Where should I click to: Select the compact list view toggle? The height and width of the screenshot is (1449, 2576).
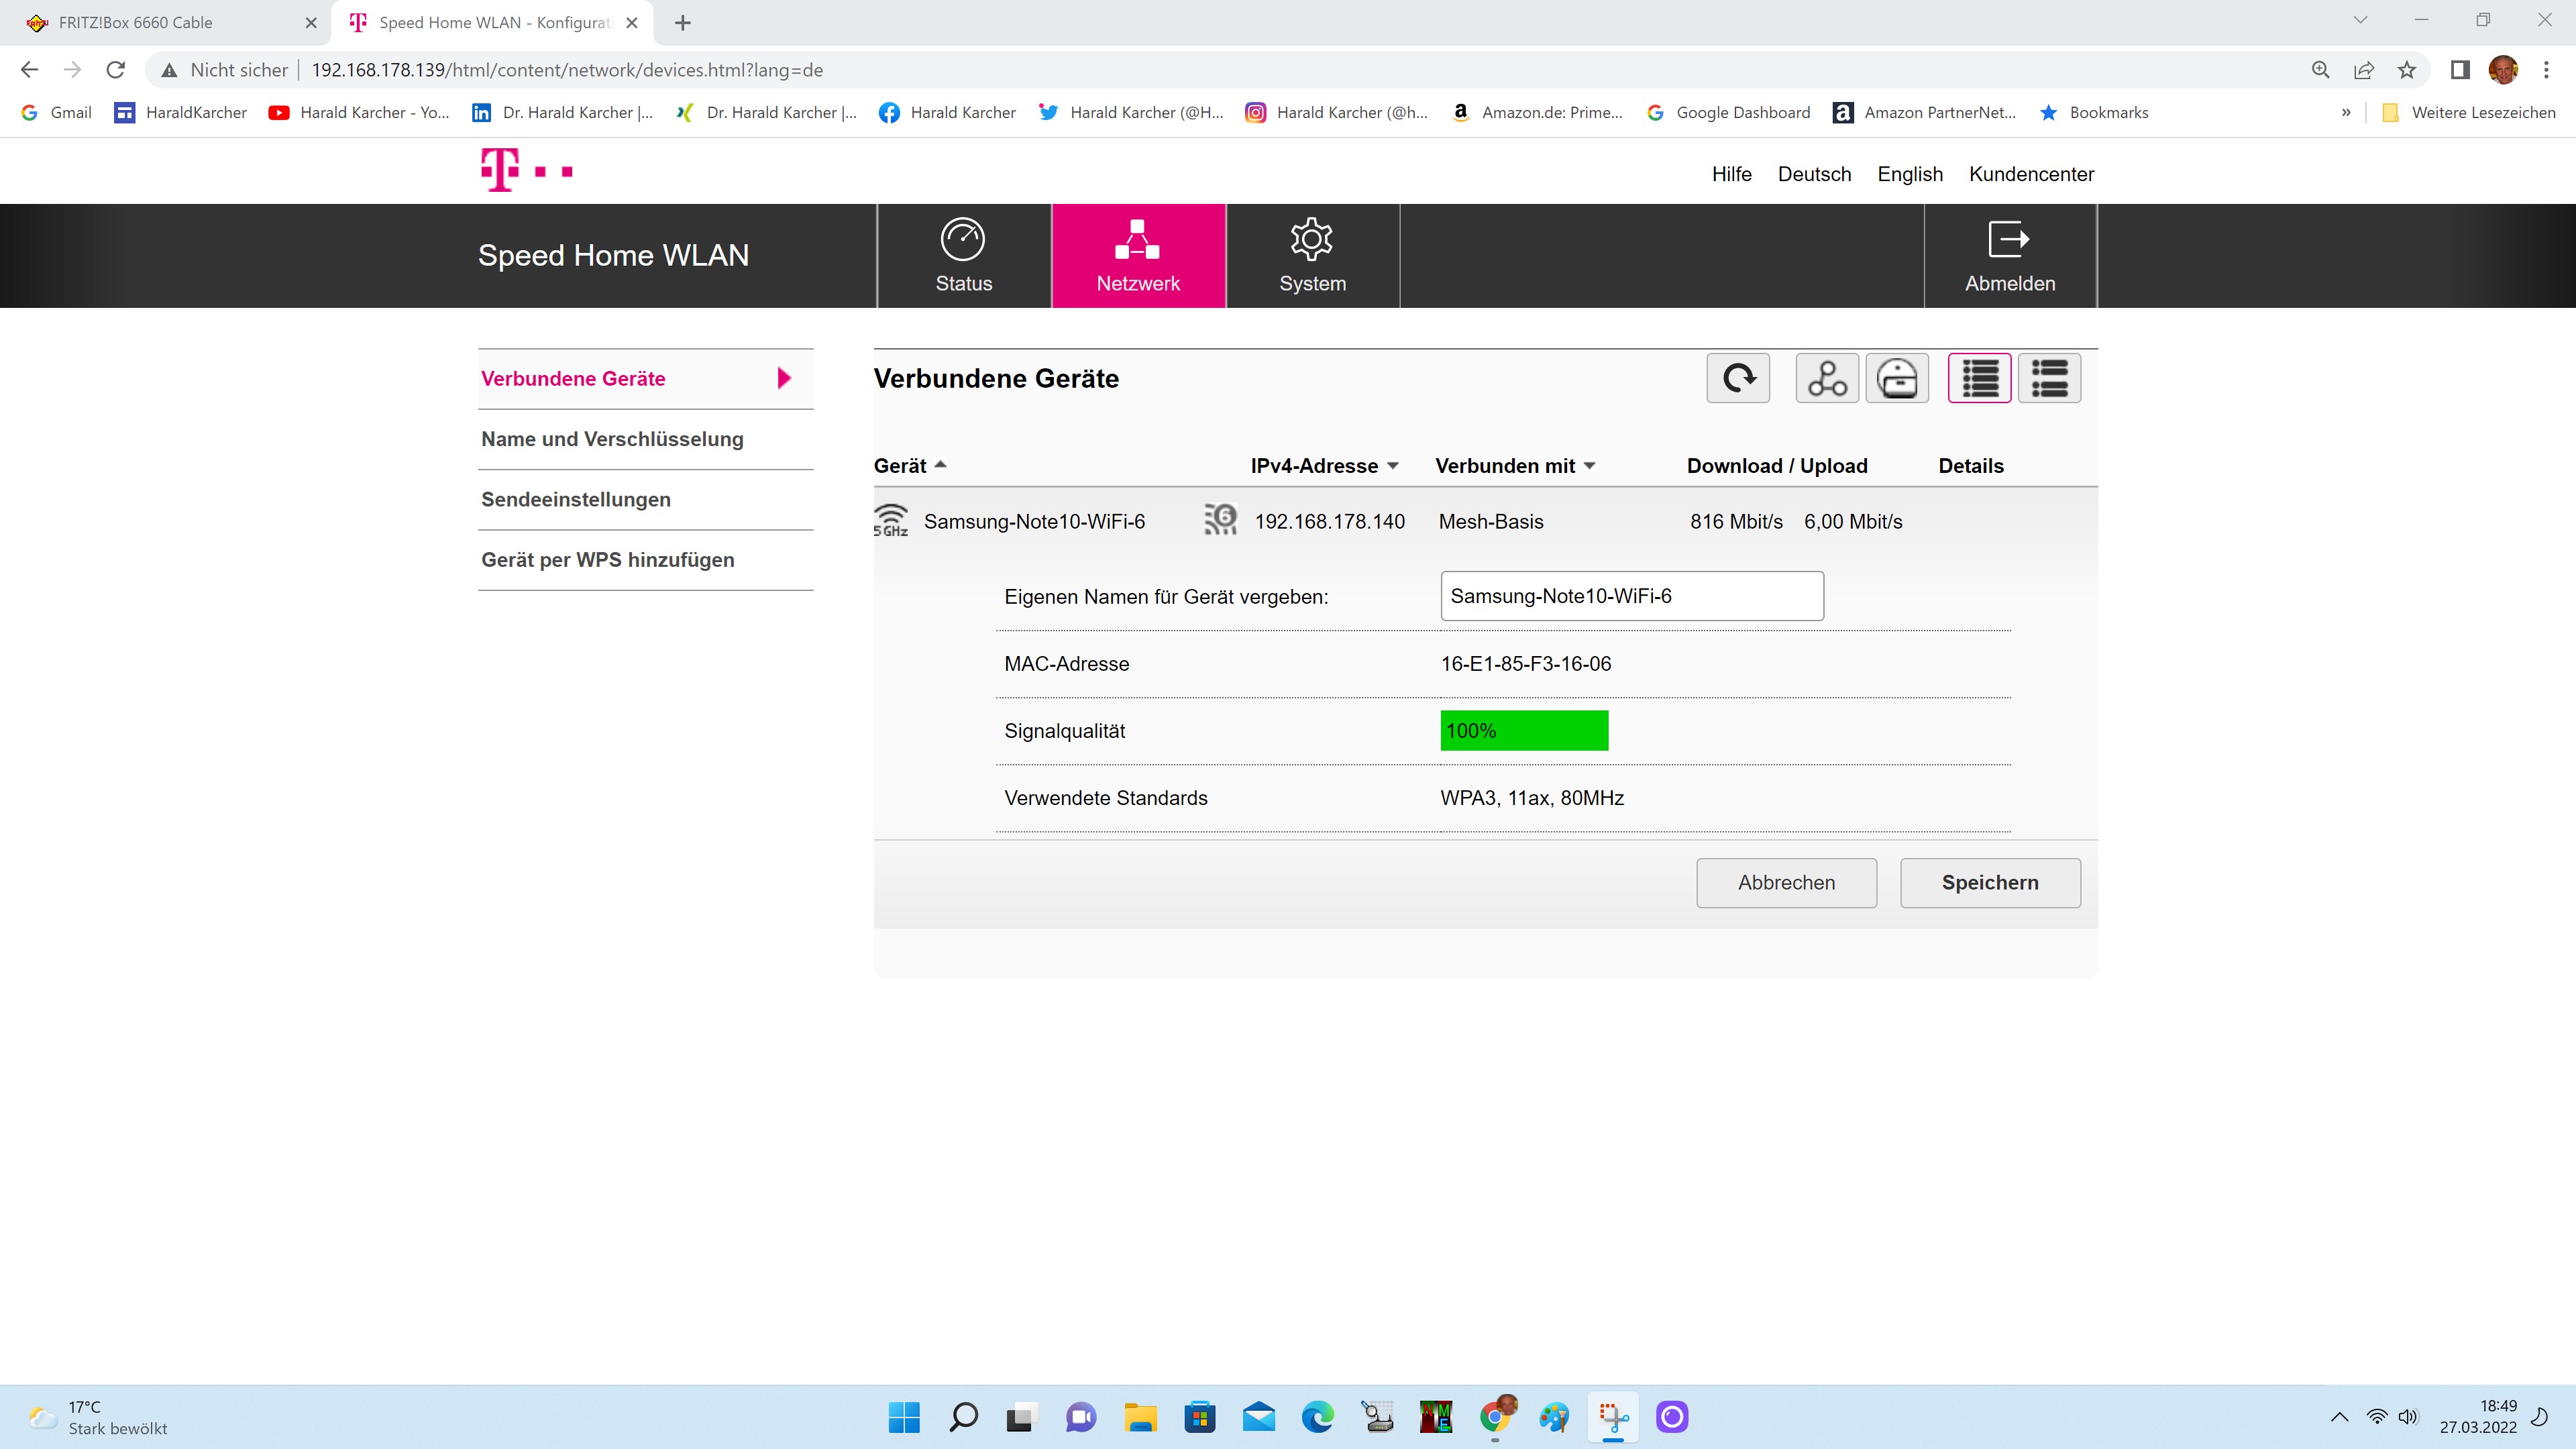click(x=1979, y=378)
